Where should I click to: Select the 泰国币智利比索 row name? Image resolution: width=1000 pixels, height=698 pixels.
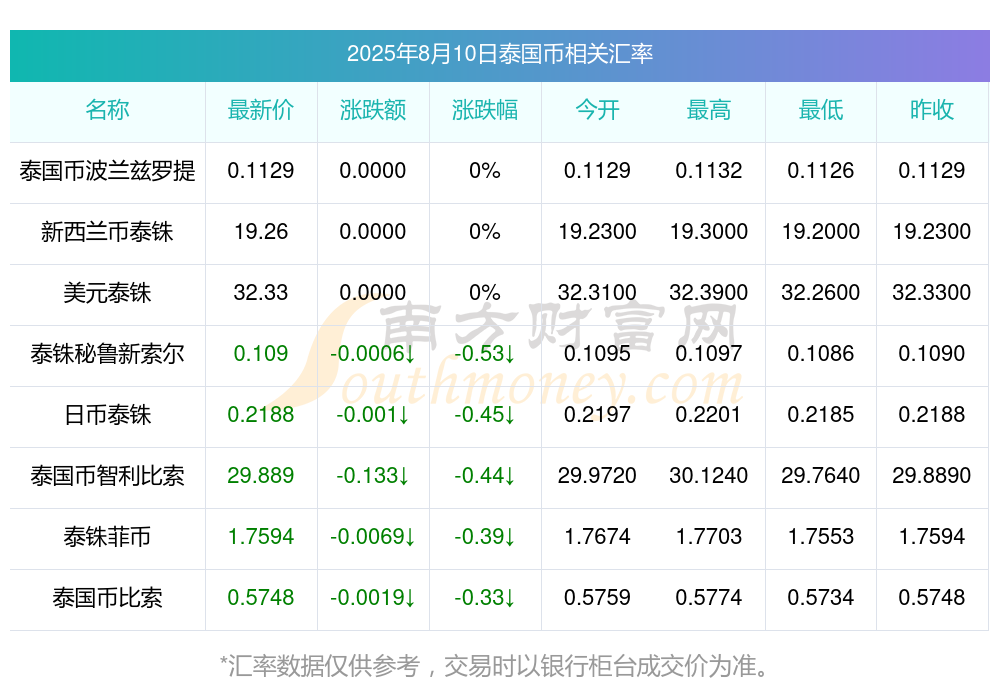(107, 476)
